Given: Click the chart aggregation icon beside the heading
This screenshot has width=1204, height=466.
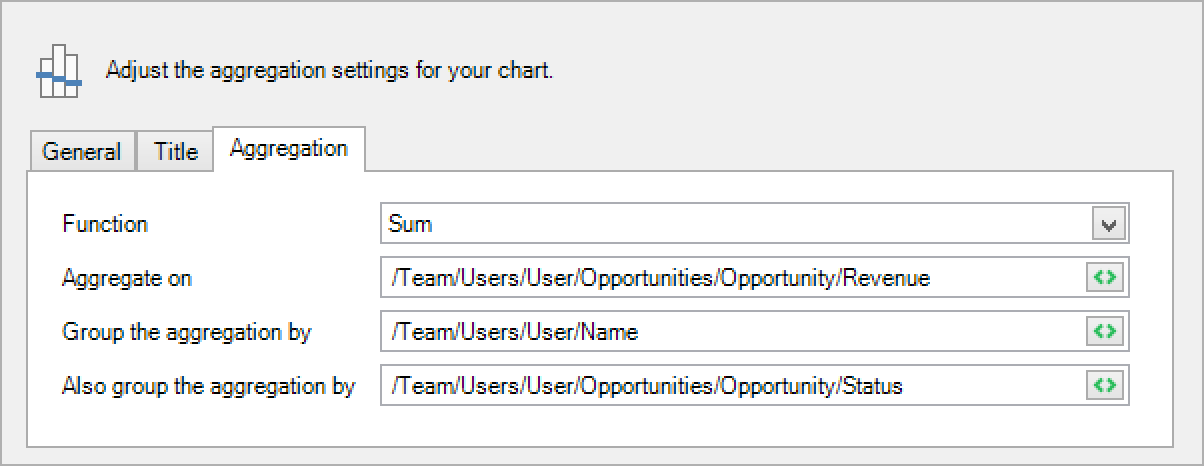Looking at the screenshot, I should point(58,72).
